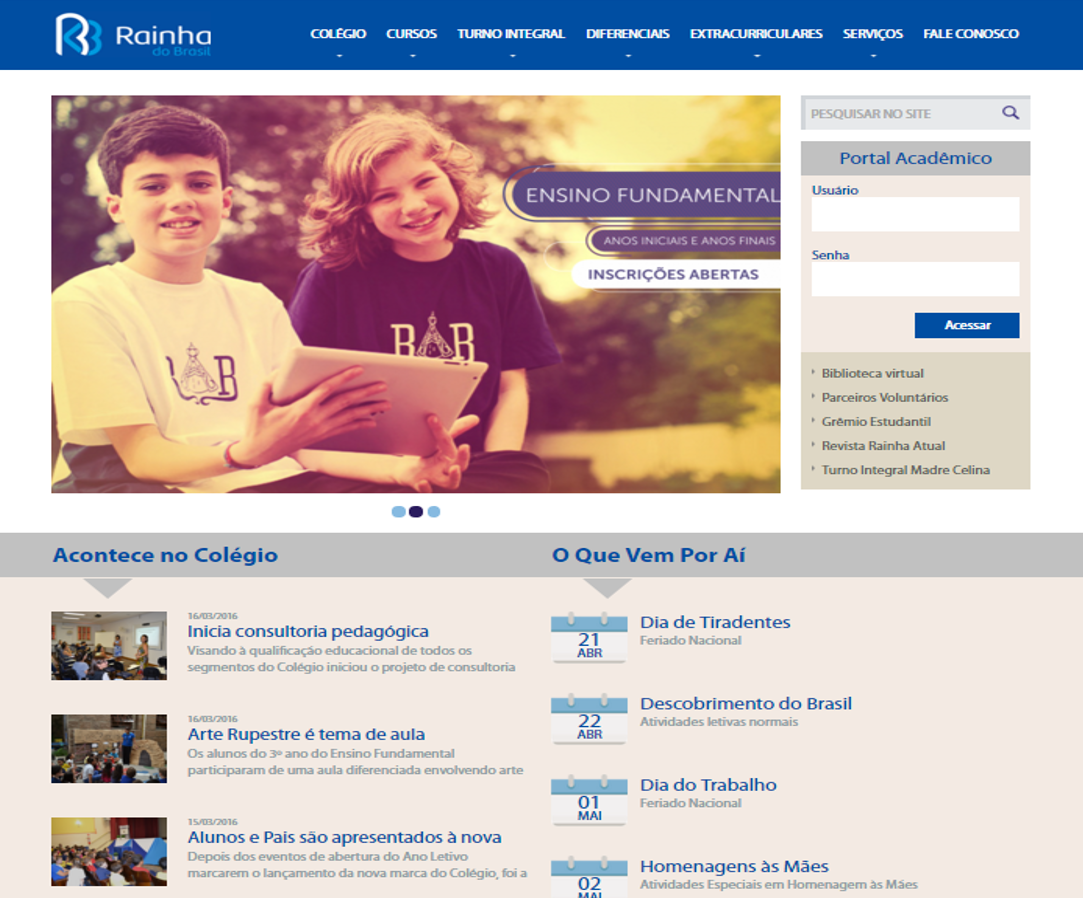Expand the TURNO INTEGRAL menu
Screen dimensions: 1083x898
pos(511,34)
